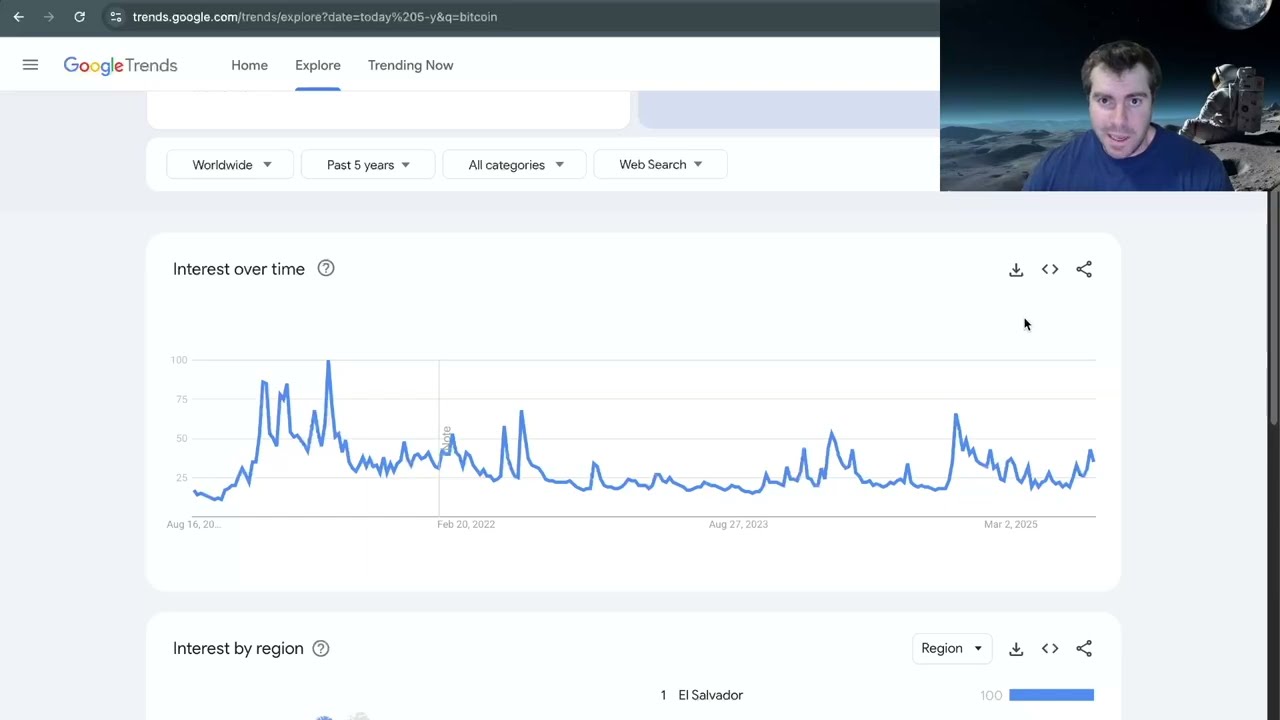1280x720 pixels.
Task: Click the Interest over time heading
Action: 239,269
